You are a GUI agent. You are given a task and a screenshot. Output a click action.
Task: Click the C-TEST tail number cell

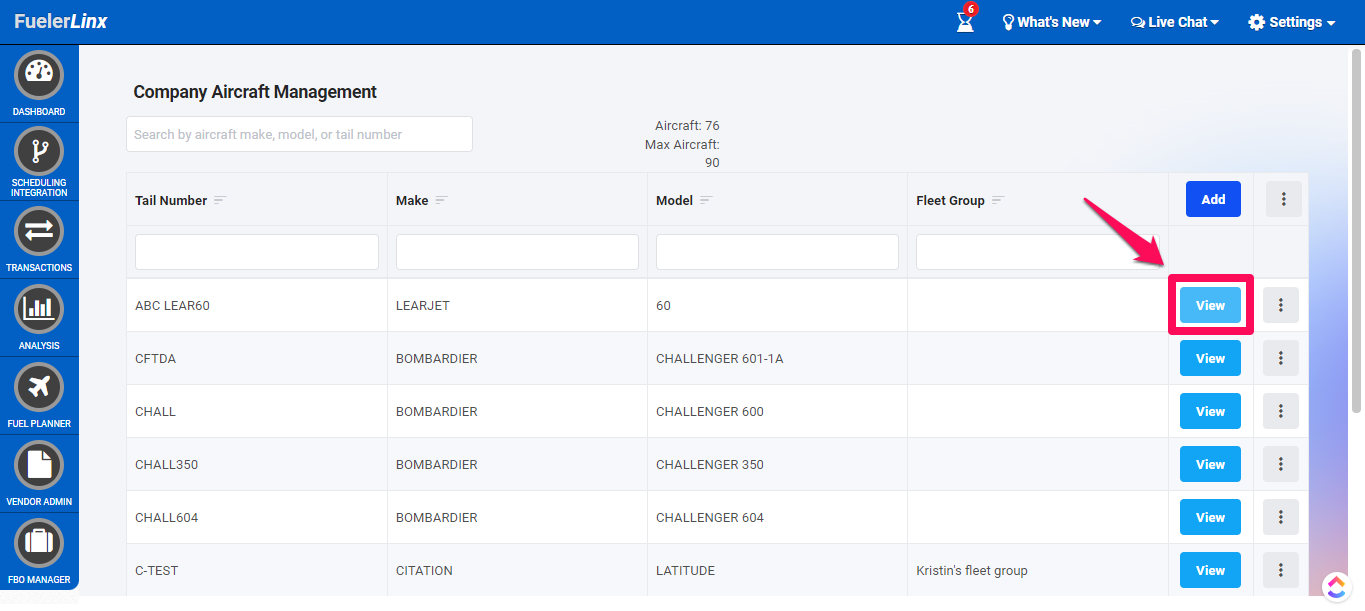point(257,570)
